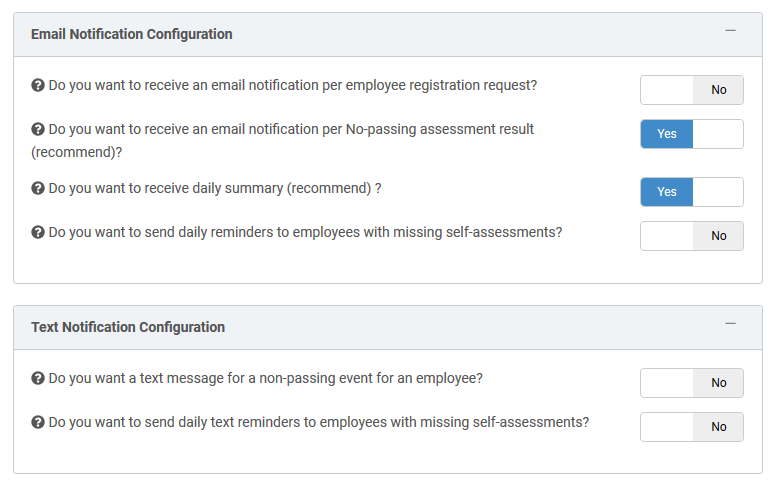
Task: Click the daily text reminders question label
Action: tap(318, 422)
